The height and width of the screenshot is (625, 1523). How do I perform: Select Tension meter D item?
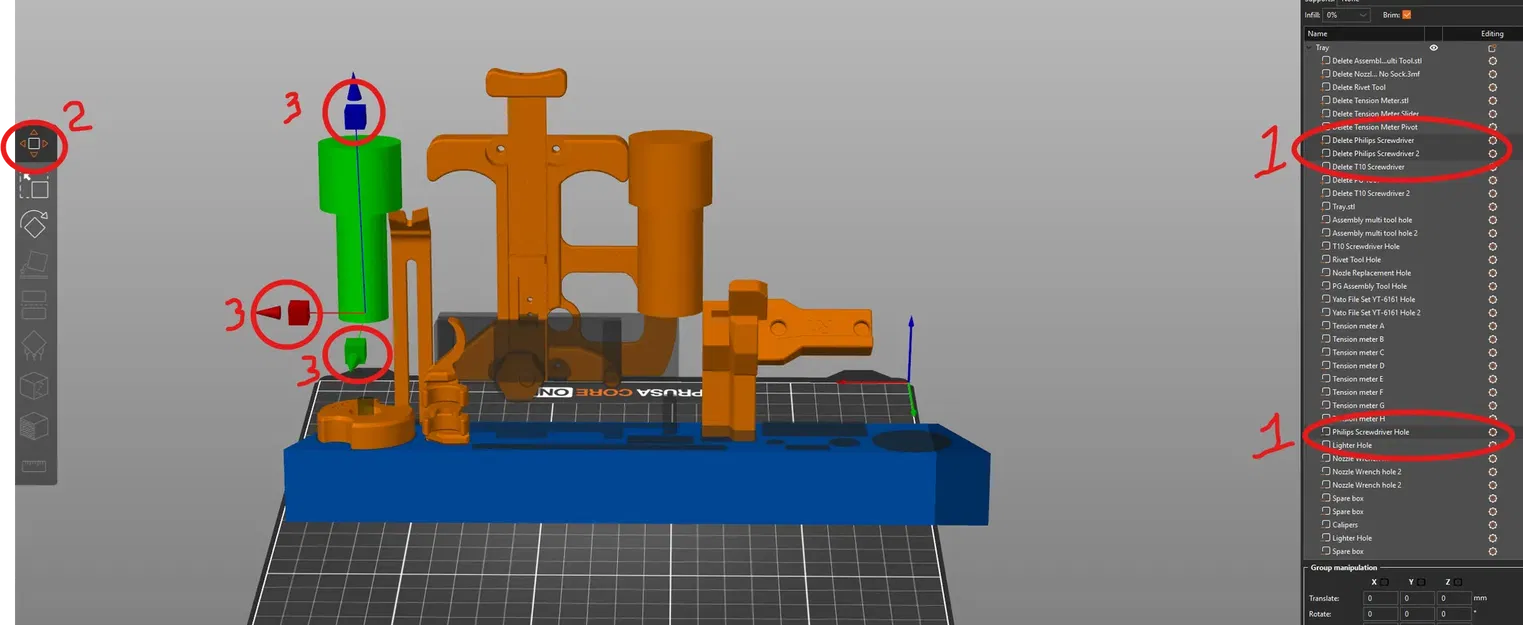pos(1358,366)
